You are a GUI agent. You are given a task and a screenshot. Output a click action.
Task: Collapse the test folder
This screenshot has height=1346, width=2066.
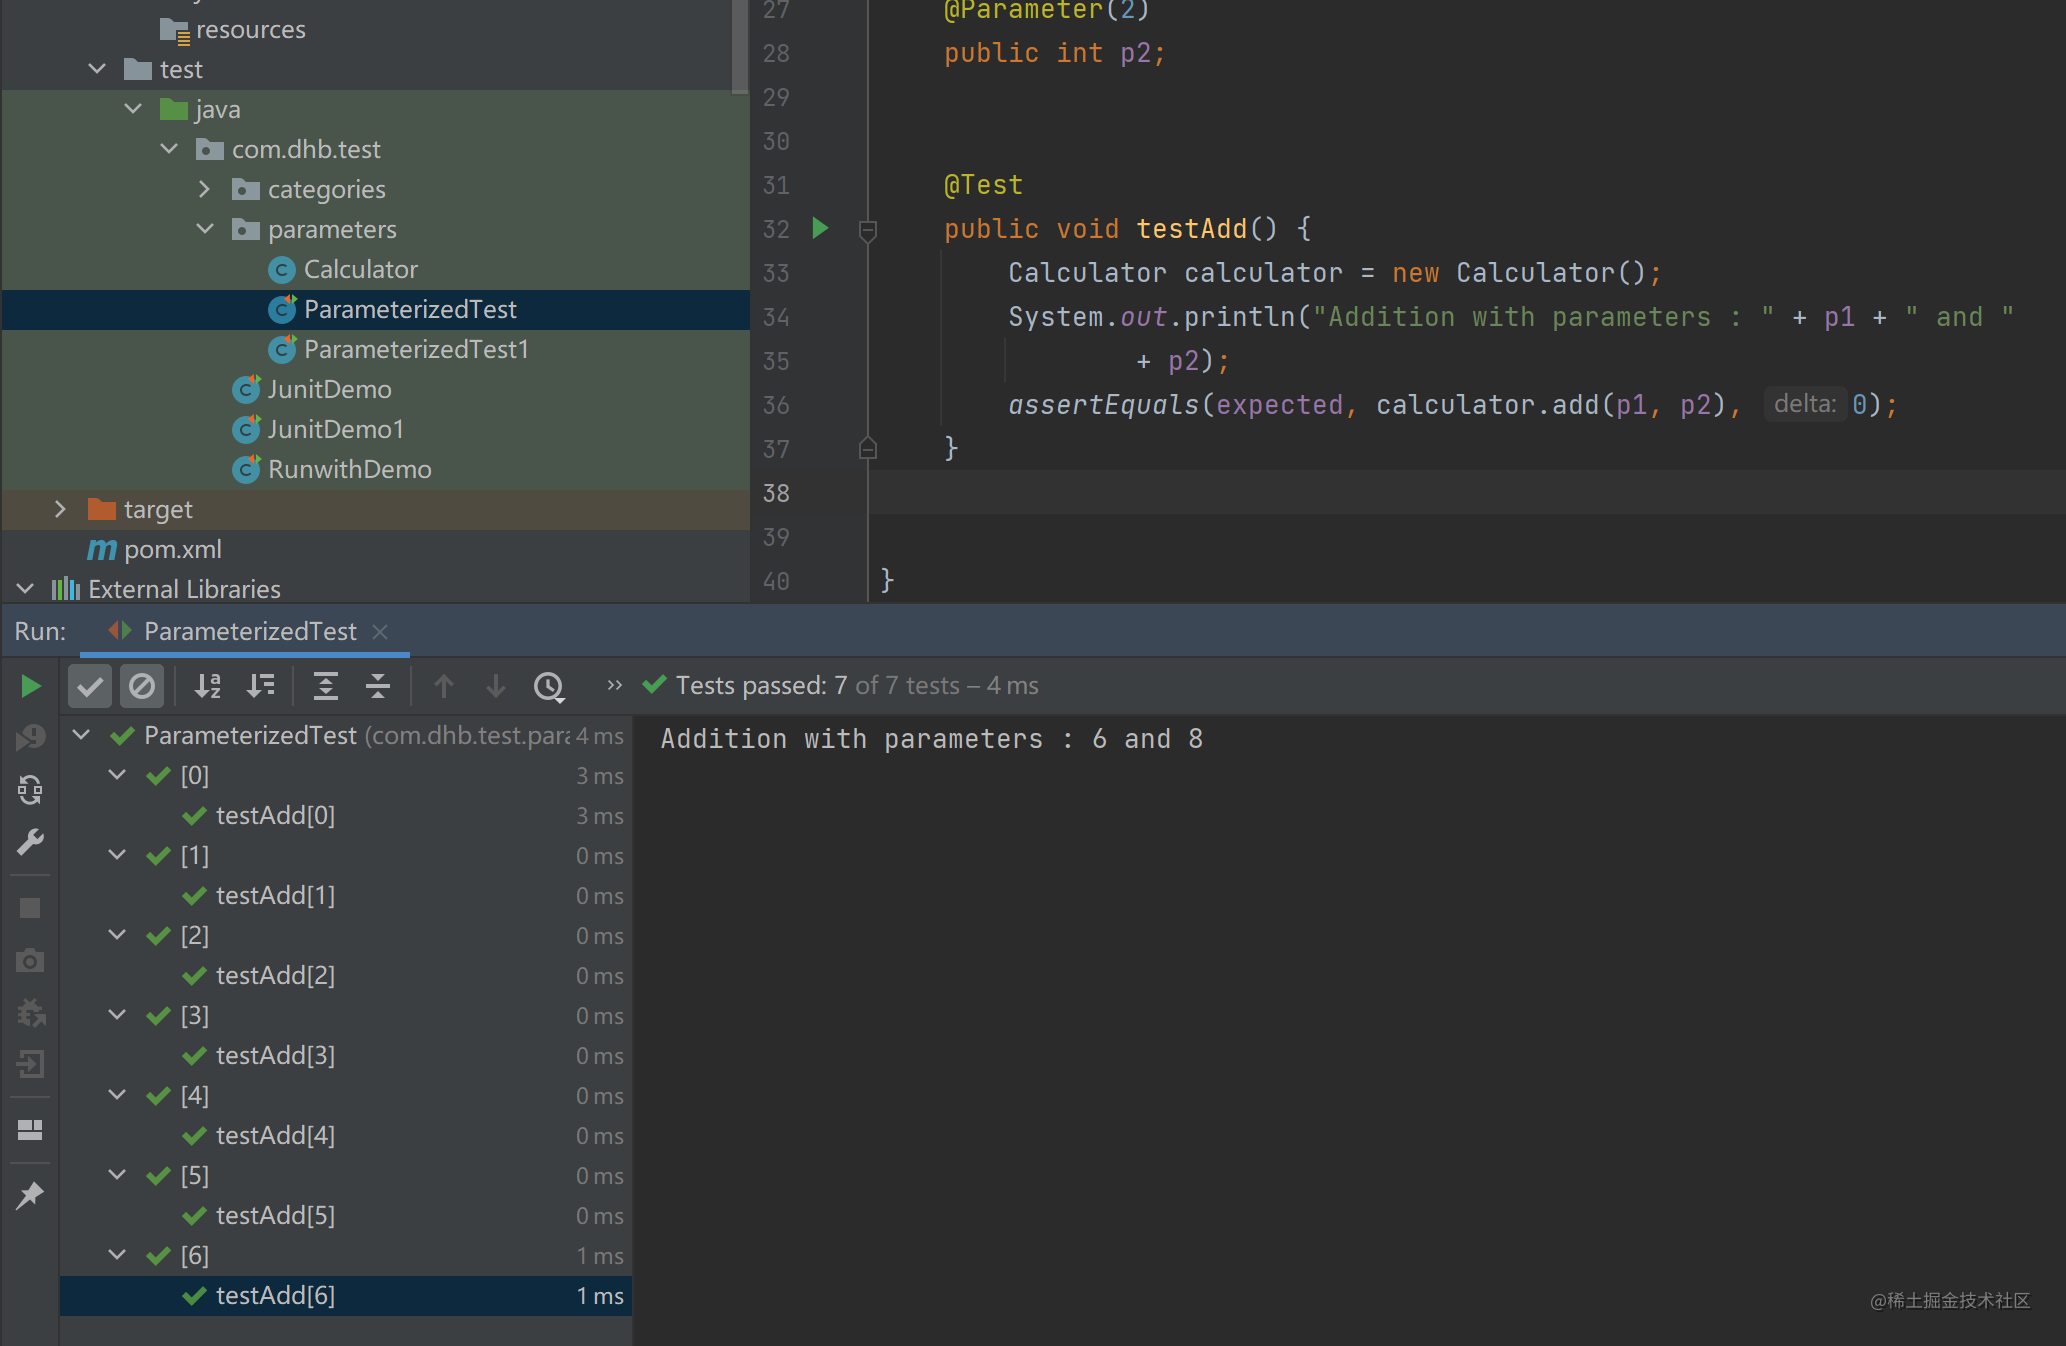[97, 69]
